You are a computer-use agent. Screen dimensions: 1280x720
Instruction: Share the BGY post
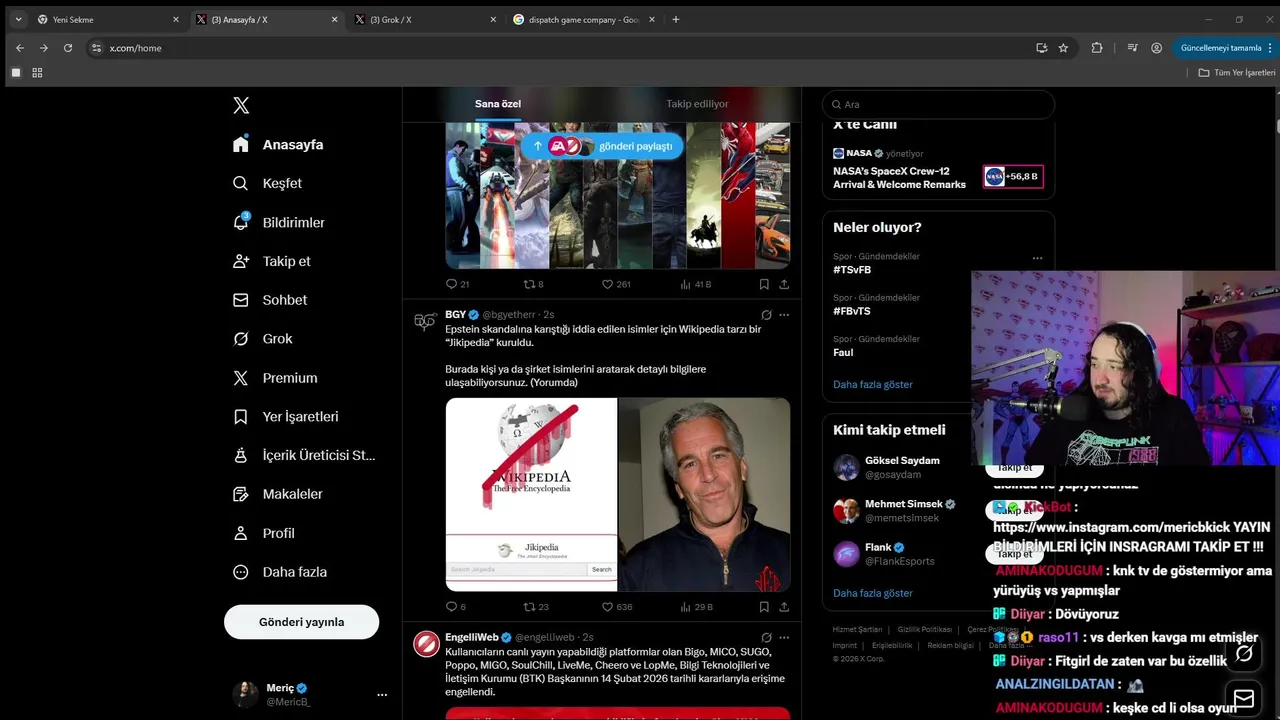click(784, 606)
